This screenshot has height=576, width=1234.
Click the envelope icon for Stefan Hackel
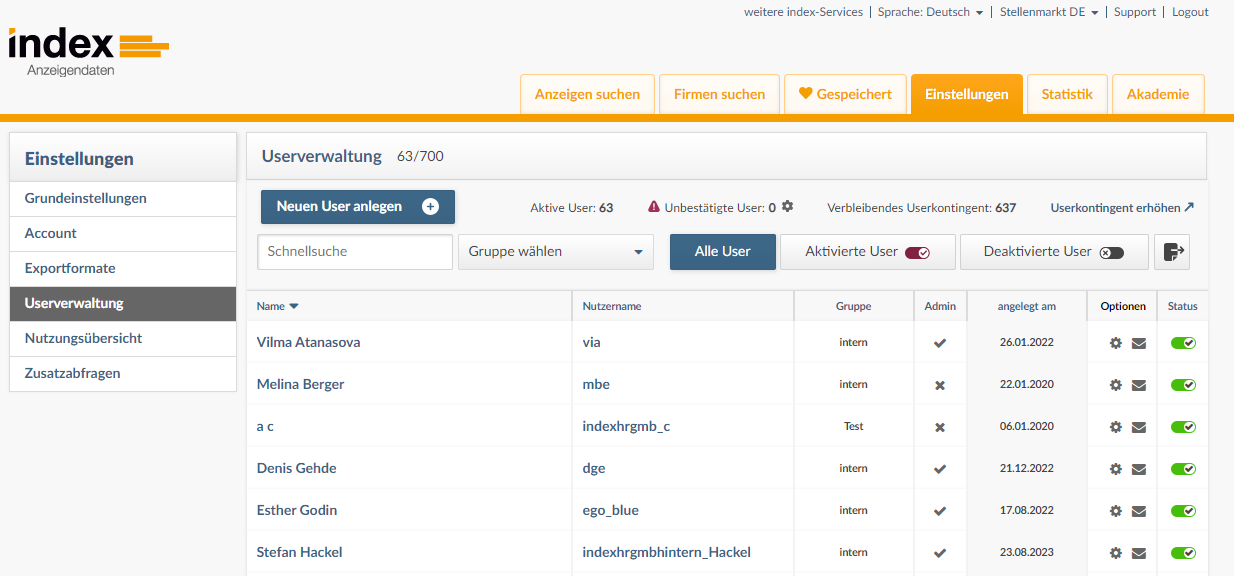coord(1140,552)
